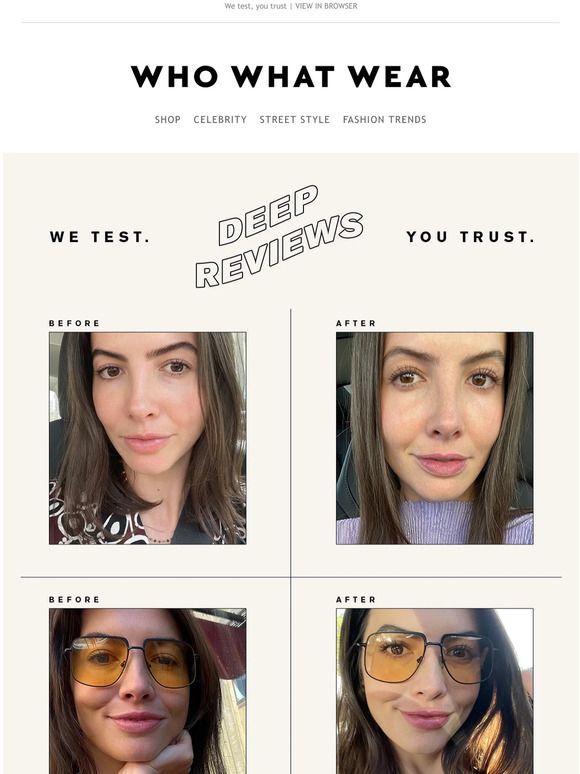
Task: Click the 'We test, you trust' preheader text
Action: 255,6
